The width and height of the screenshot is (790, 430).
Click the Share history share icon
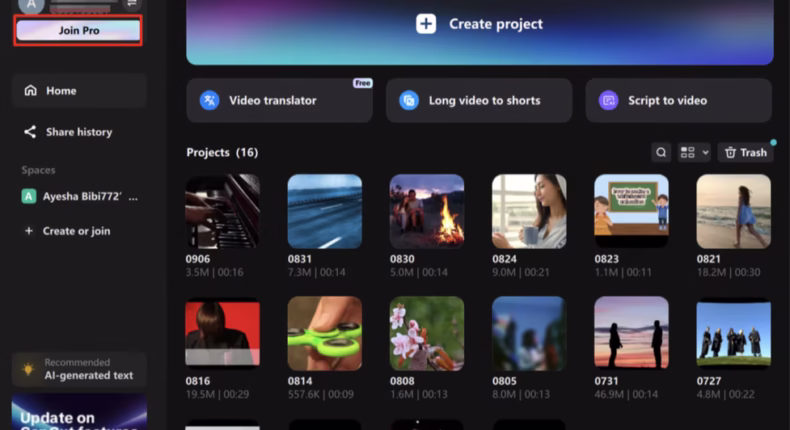point(30,132)
